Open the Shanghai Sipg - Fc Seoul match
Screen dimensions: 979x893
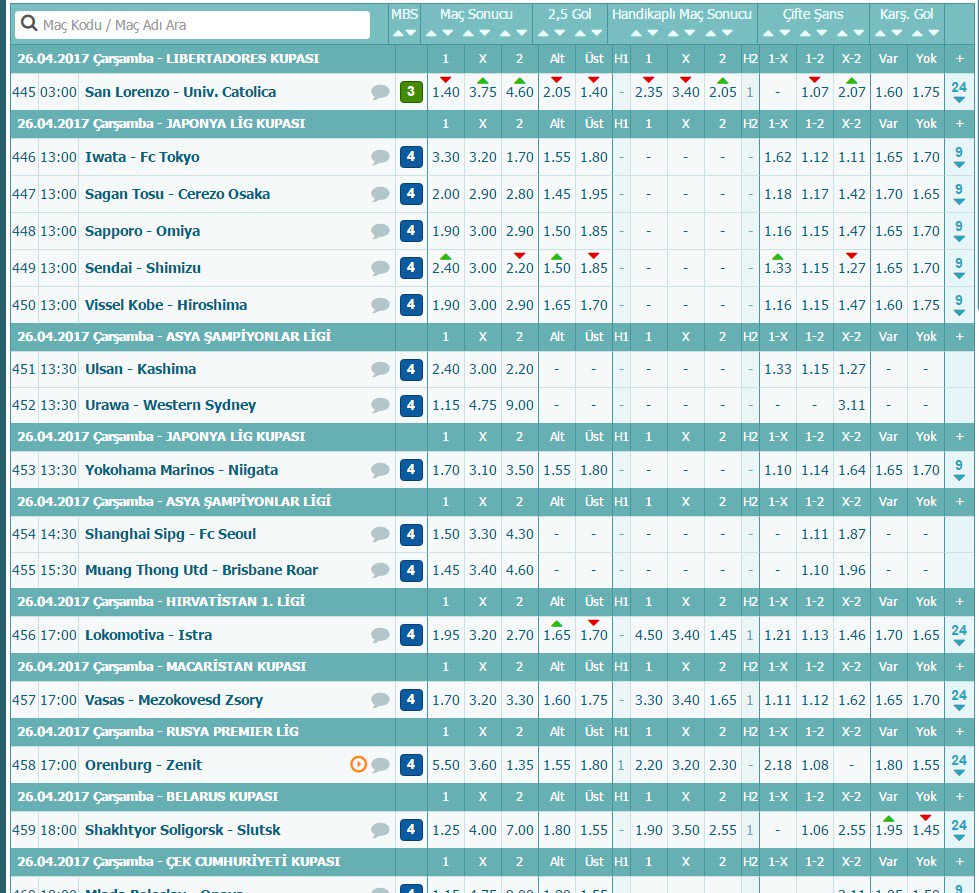pos(170,535)
